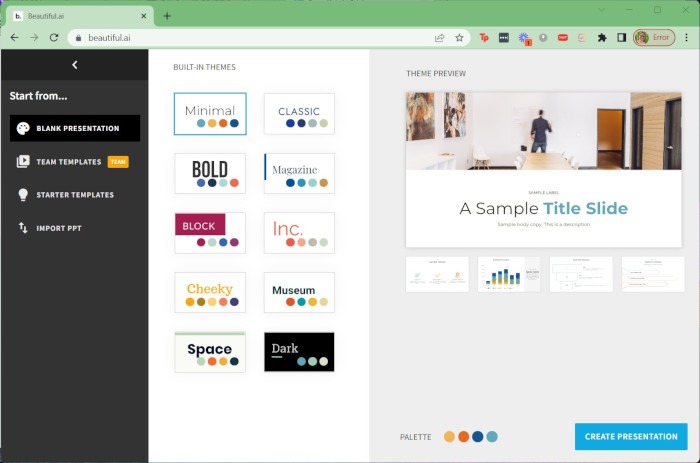This screenshot has height=463, width=700.
Task: Open the fourth small preview slide thumbnail
Action: point(653,274)
